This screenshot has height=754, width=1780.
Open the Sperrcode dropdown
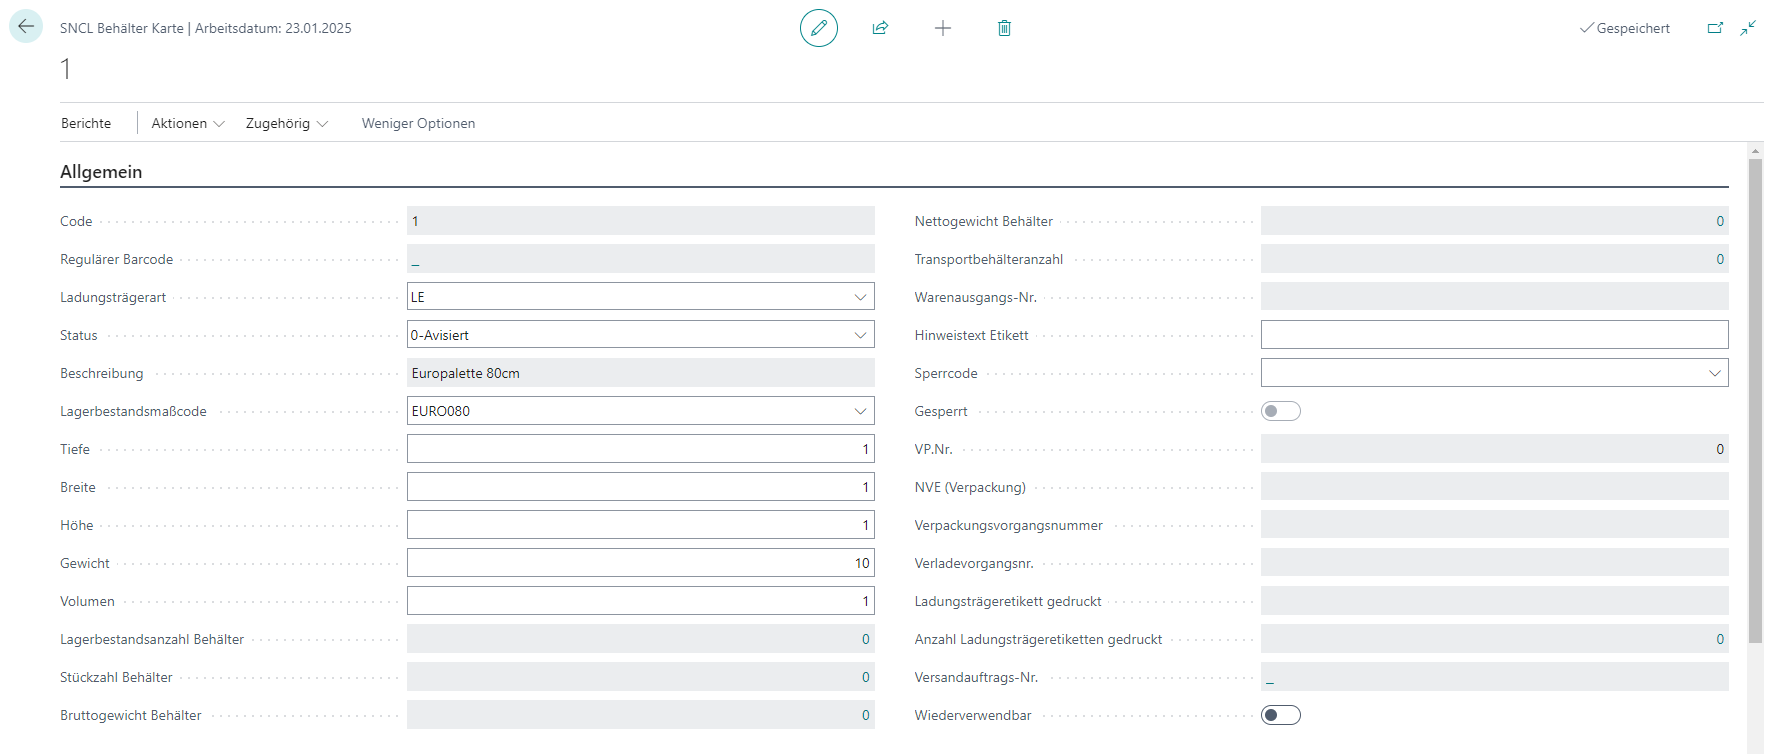coord(1714,373)
